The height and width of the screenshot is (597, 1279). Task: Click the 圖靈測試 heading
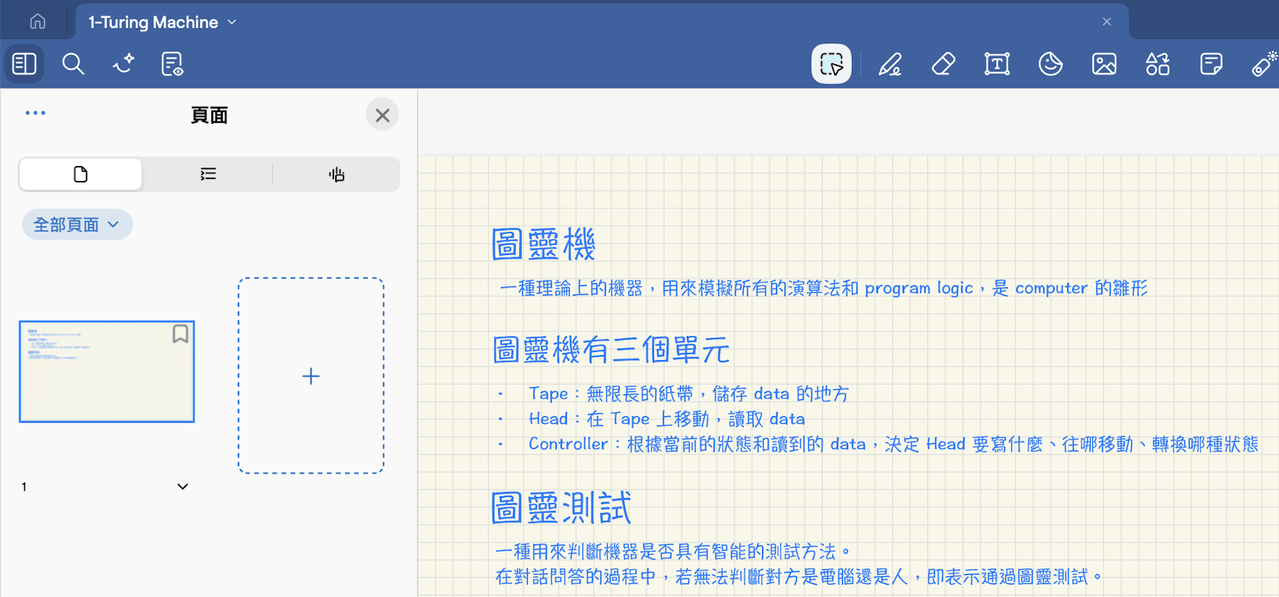[561, 508]
